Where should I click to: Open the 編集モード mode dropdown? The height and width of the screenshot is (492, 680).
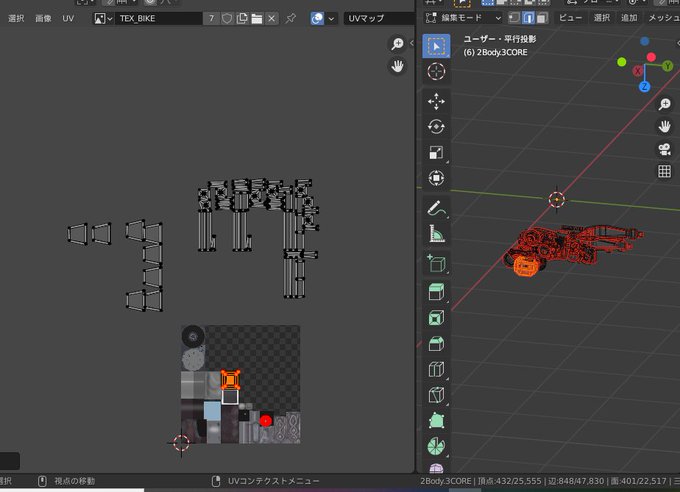[463, 18]
